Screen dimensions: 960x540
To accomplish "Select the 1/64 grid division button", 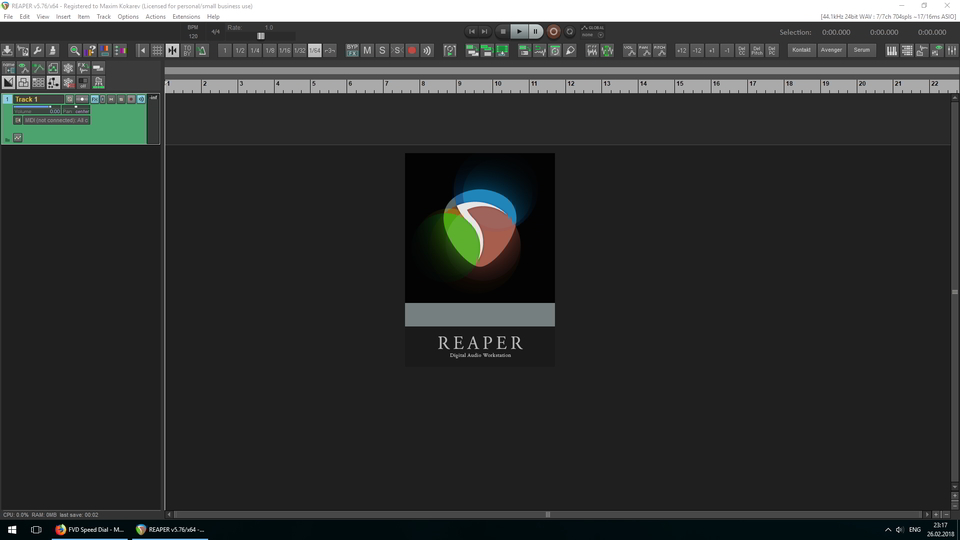I will coord(315,50).
